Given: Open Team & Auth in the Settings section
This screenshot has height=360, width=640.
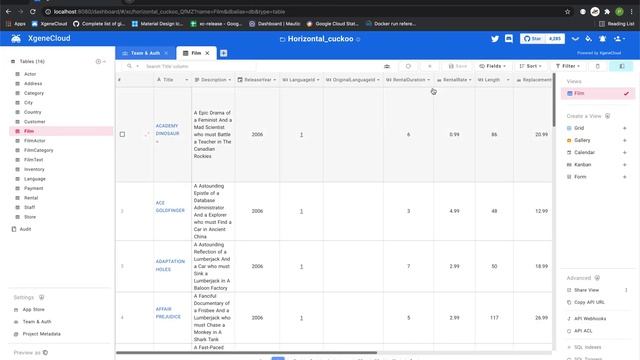Looking at the screenshot, I should point(37,322).
